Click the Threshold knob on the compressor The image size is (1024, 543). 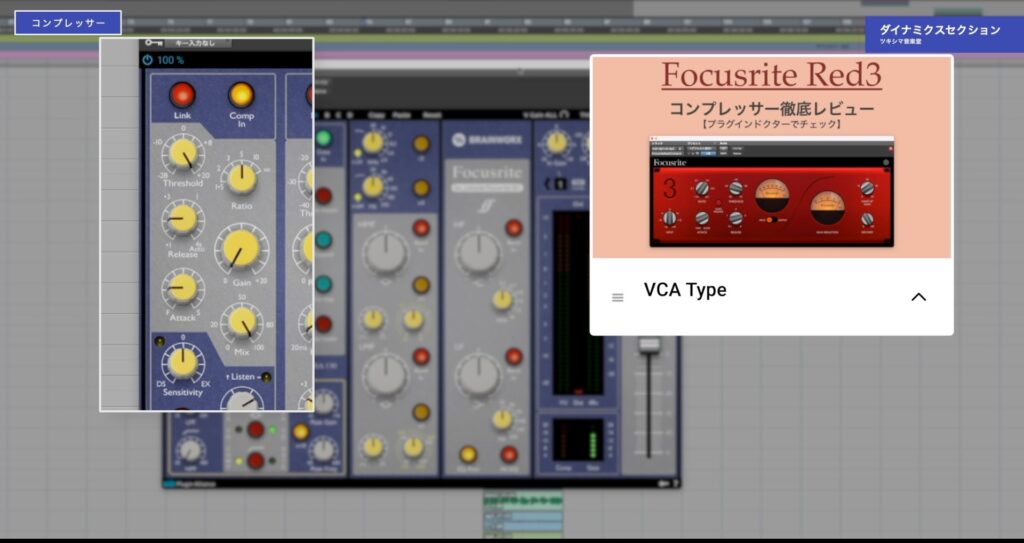183,154
